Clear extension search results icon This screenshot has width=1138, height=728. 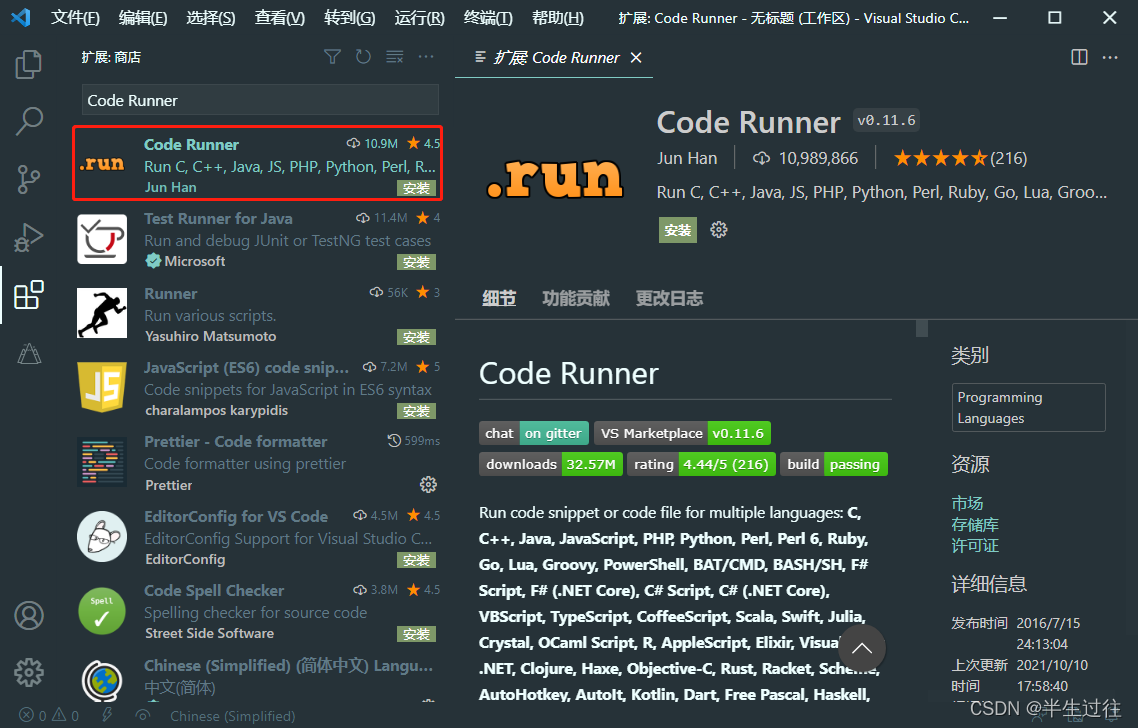(x=394, y=57)
